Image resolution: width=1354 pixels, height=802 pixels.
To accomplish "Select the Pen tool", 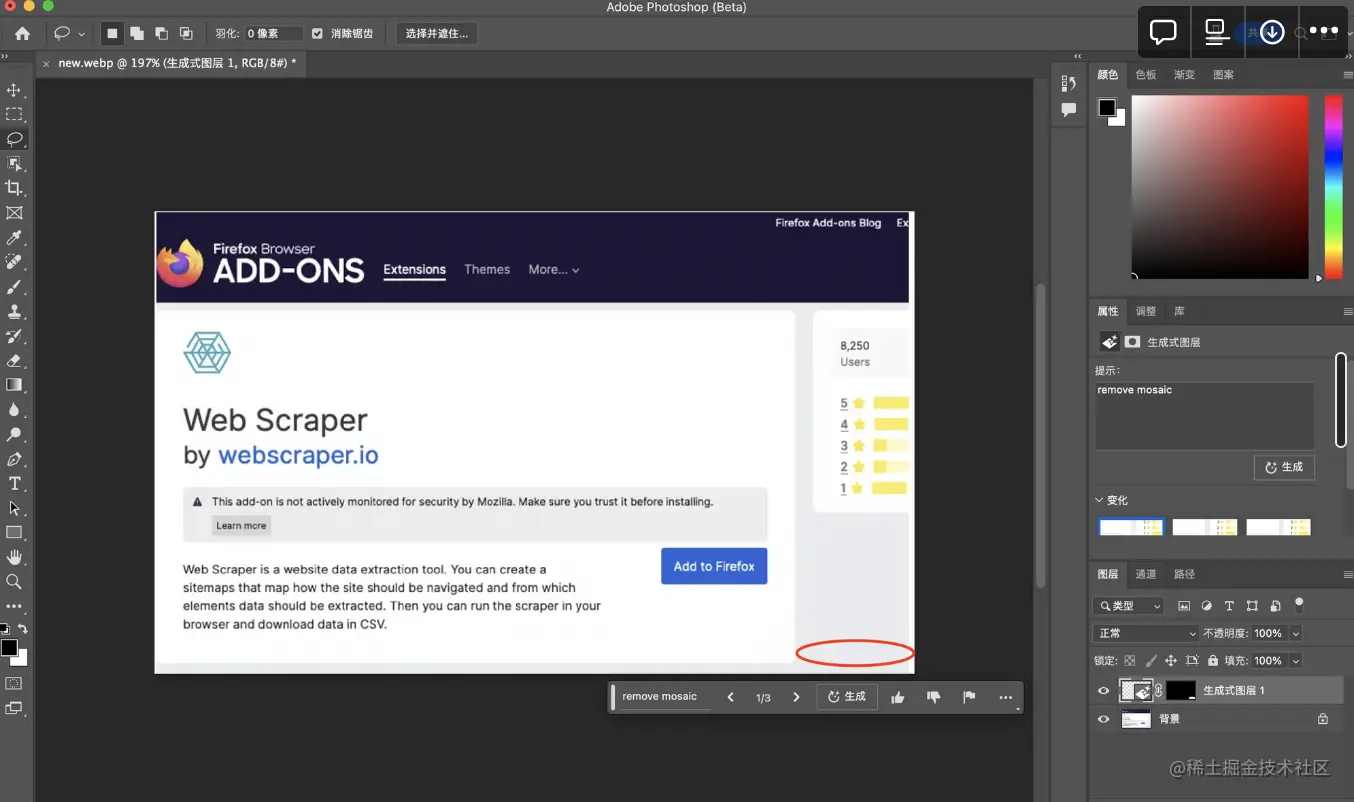I will click(x=14, y=459).
